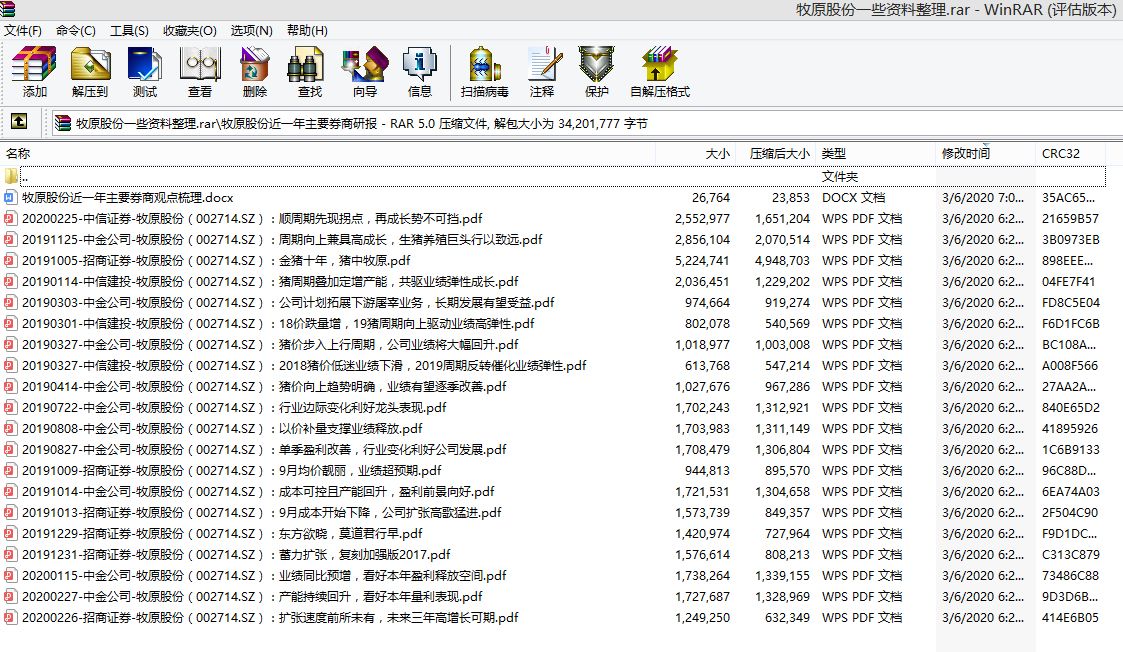
Task: Sort by the 名称 column header
Action: tap(328, 153)
